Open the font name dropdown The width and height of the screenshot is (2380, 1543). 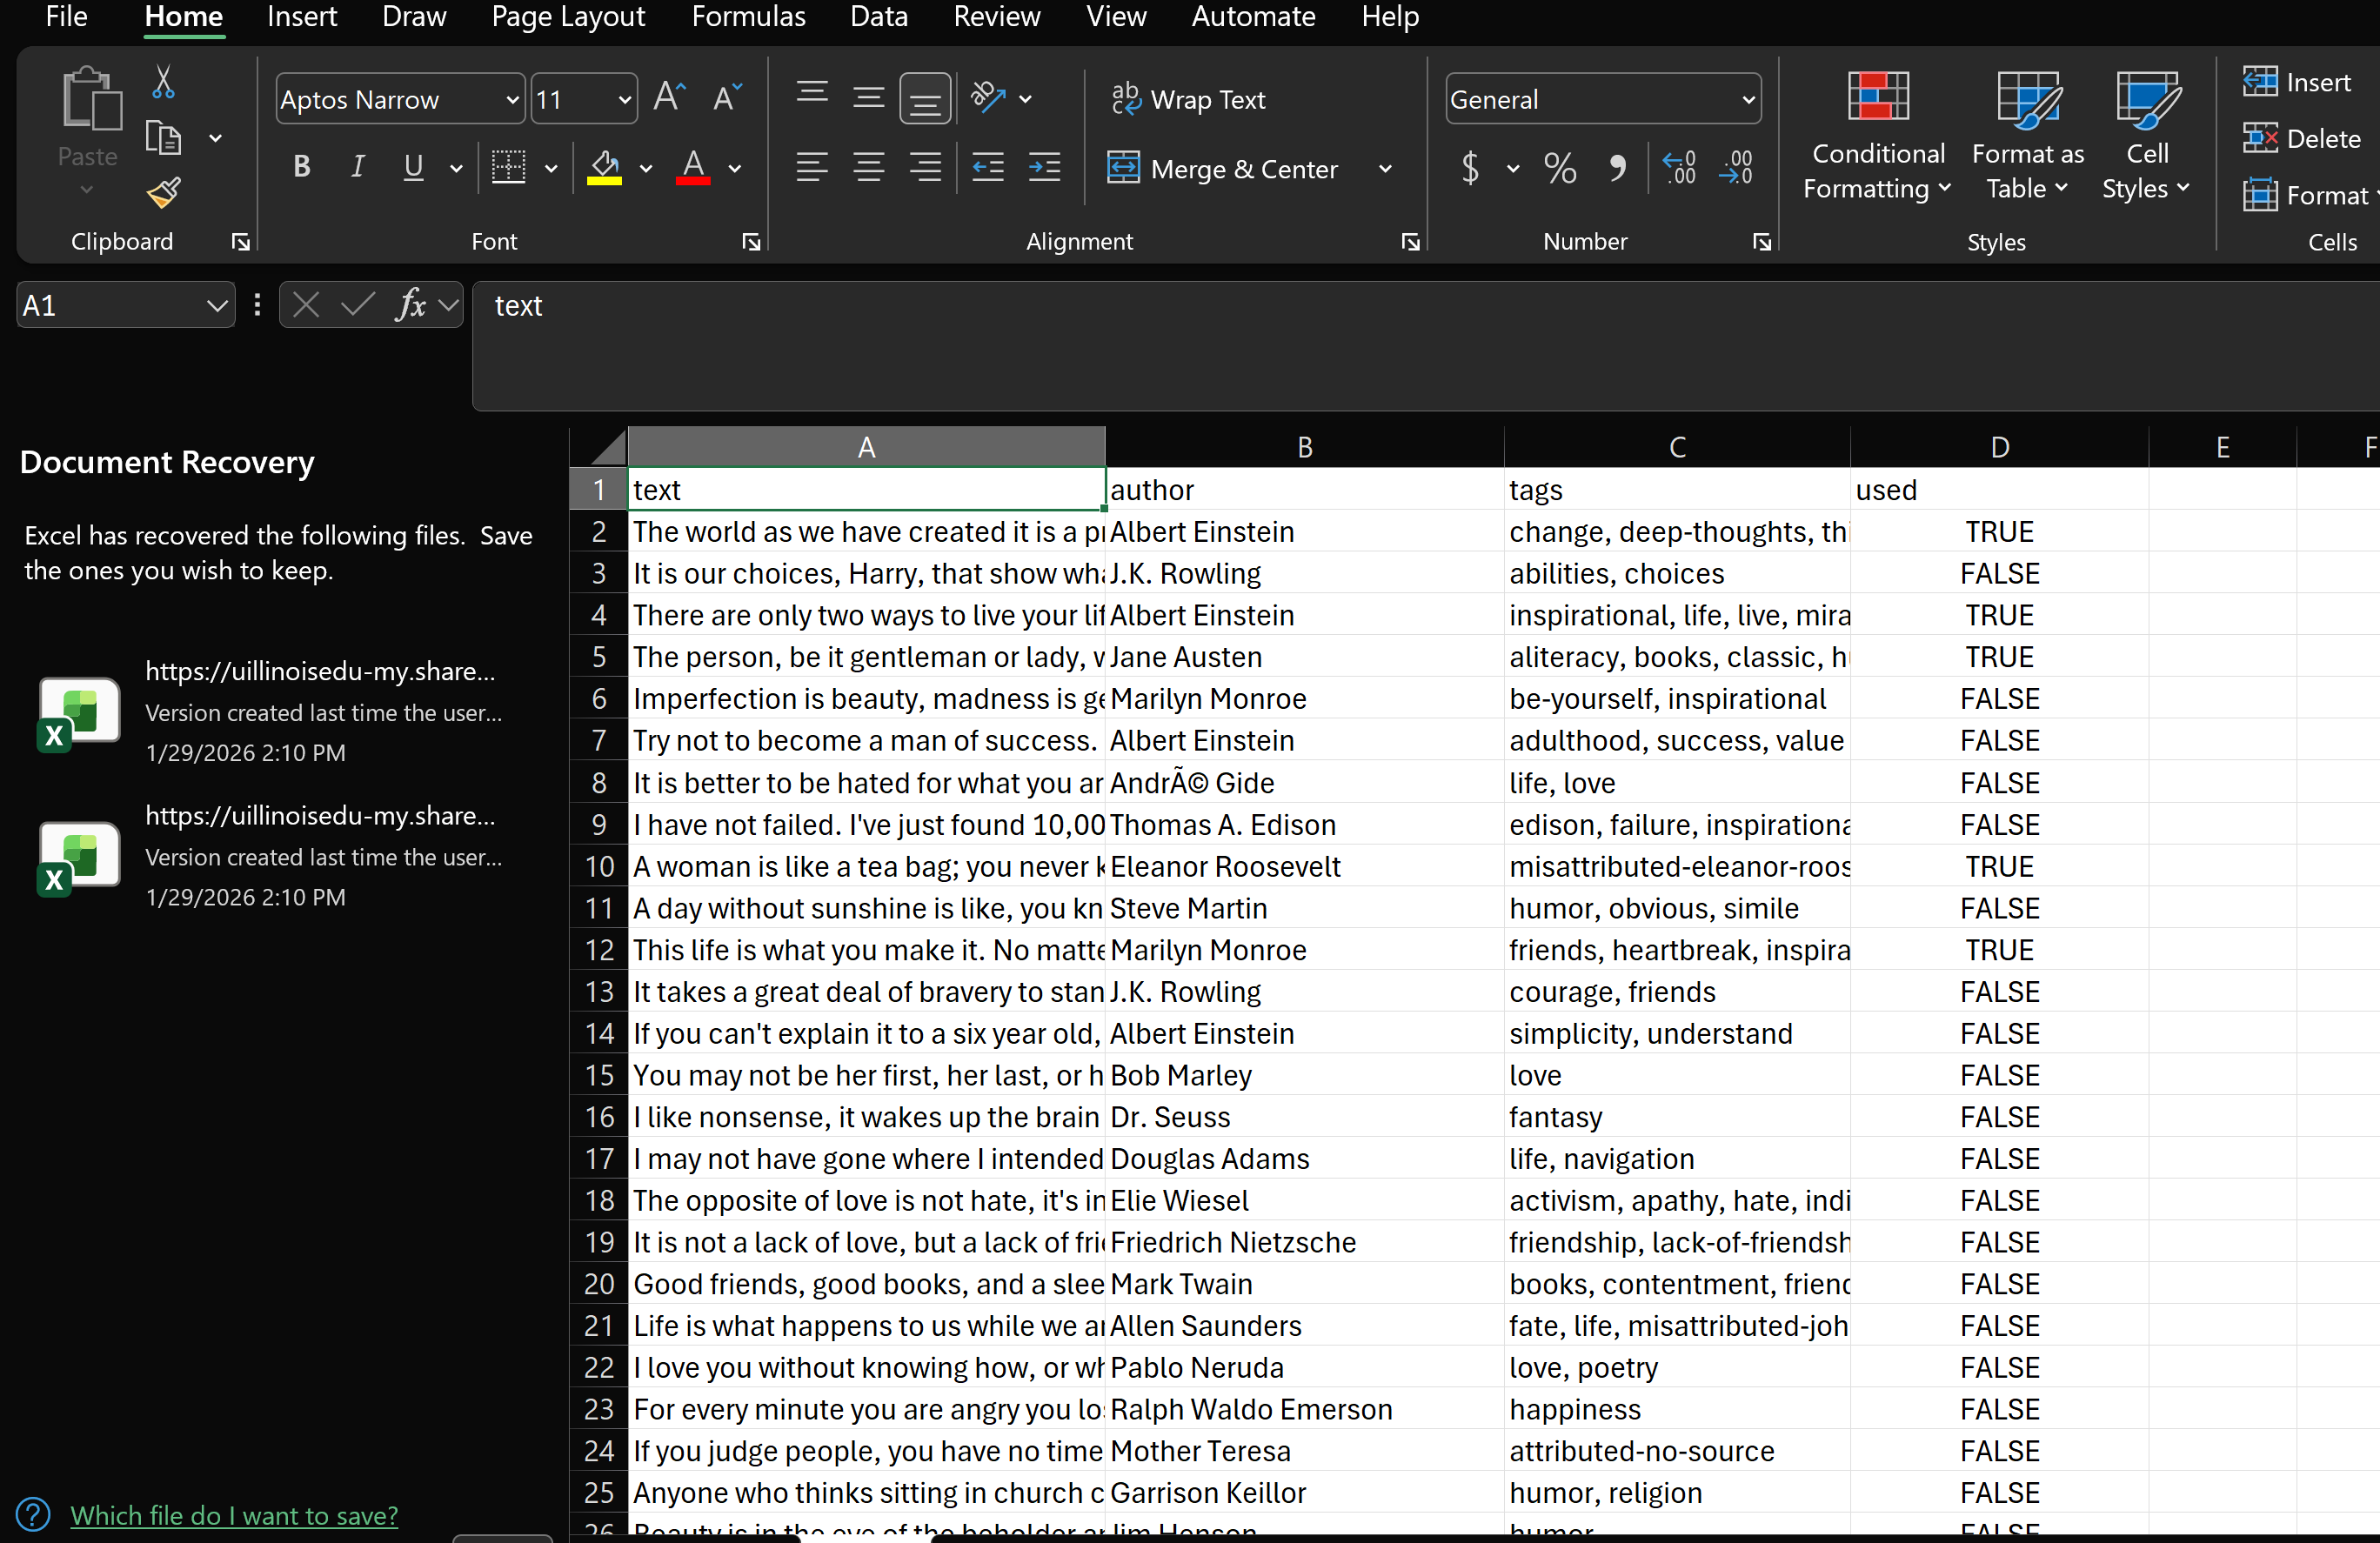pyautogui.click(x=512, y=99)
